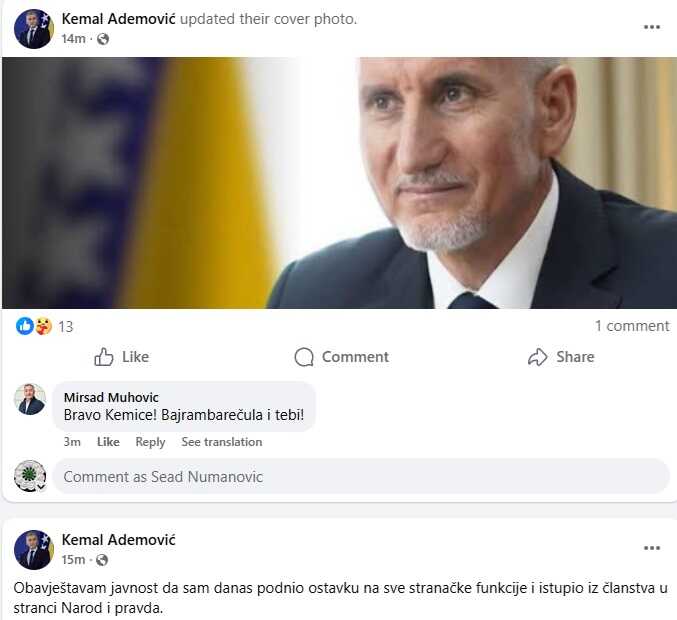
Task: Click the globe audience icon beside 15m
Action: (x=103, y=560)
